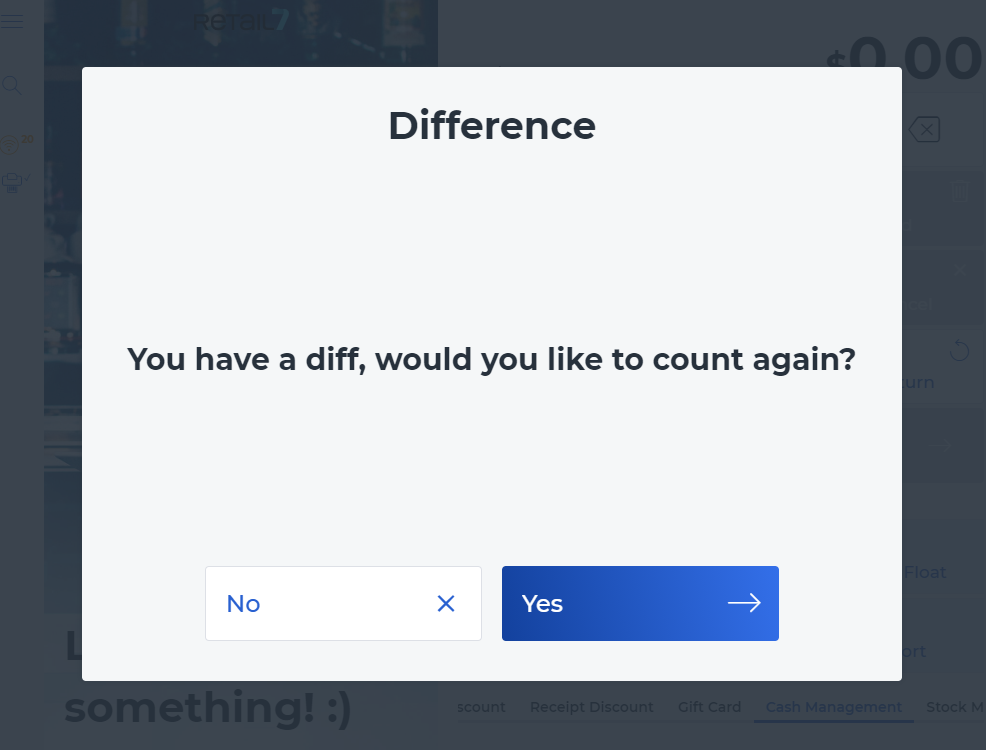Open the hamburger menu icon
986x750 pixels.
pos(12,21)
